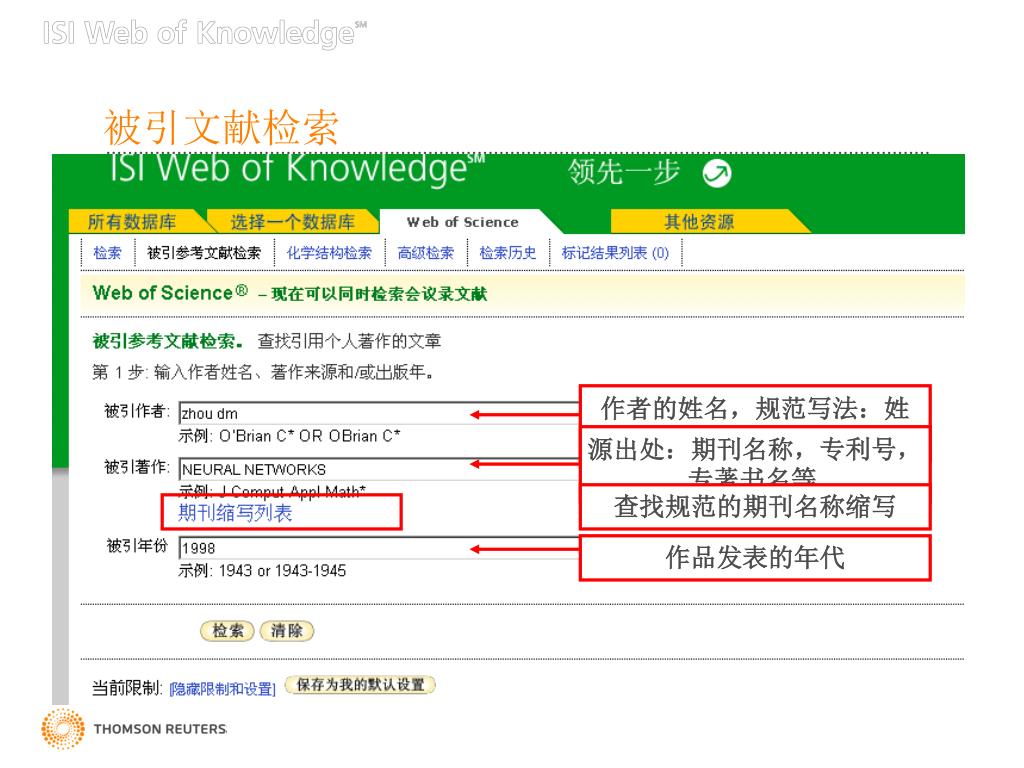1024x768 pixels.
Task: Click the Web of Science® heading text
Action: click(x=170, y=293)
